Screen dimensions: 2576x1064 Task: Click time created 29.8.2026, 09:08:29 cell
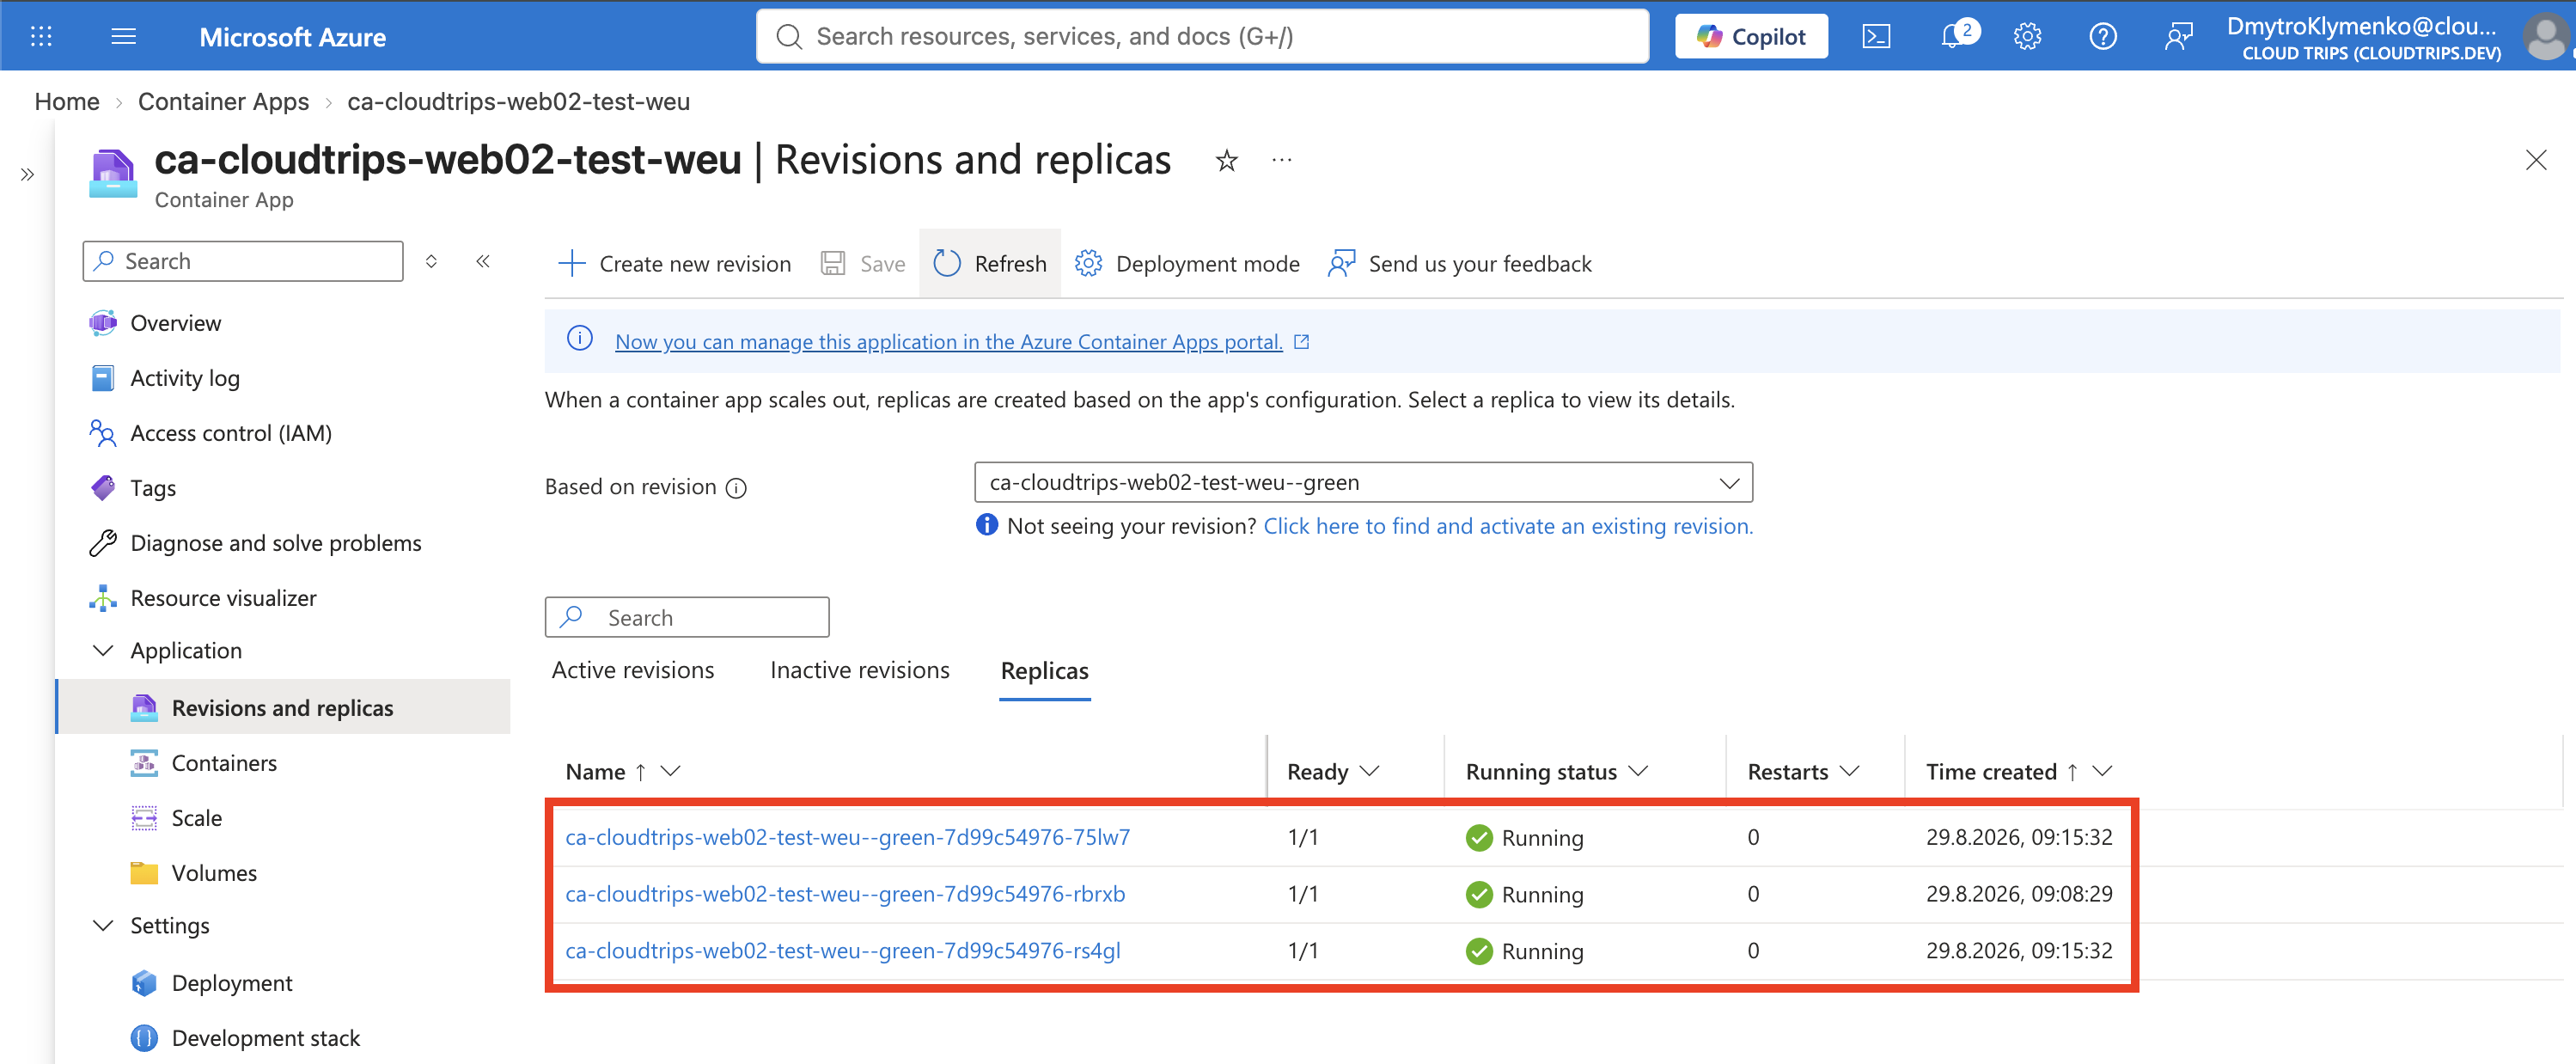[x=2019, y=895]
